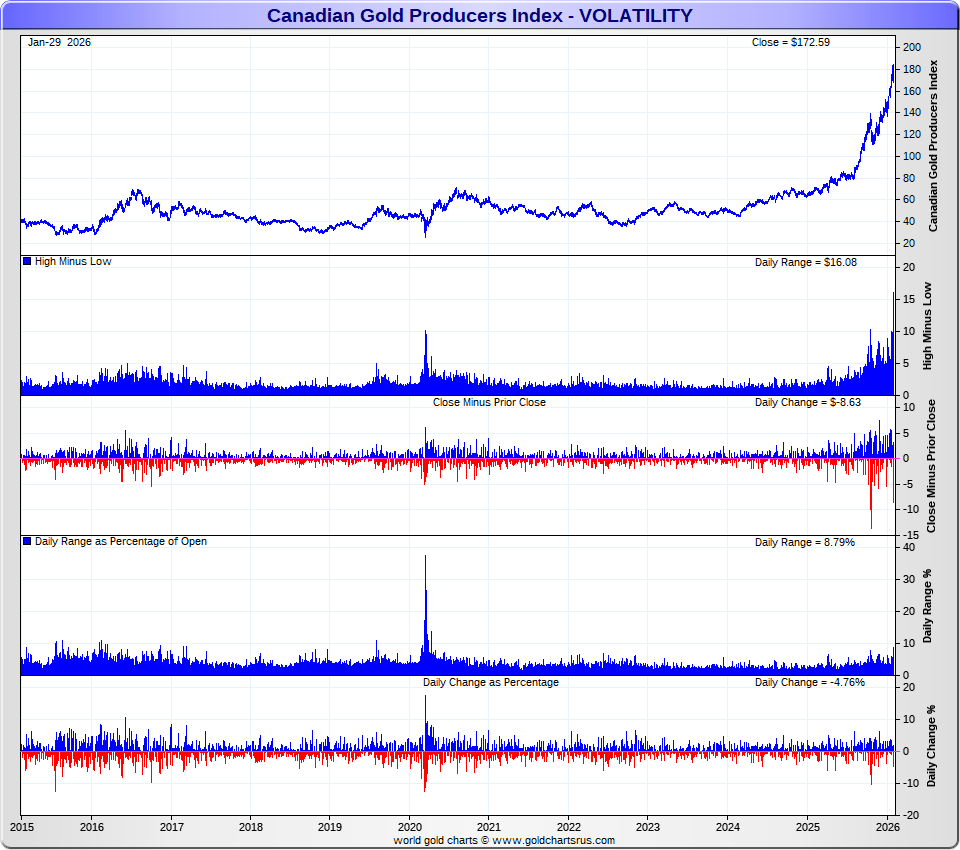Click the 2015 marker on the time axis
960x850 pixels.
[22, 827]
